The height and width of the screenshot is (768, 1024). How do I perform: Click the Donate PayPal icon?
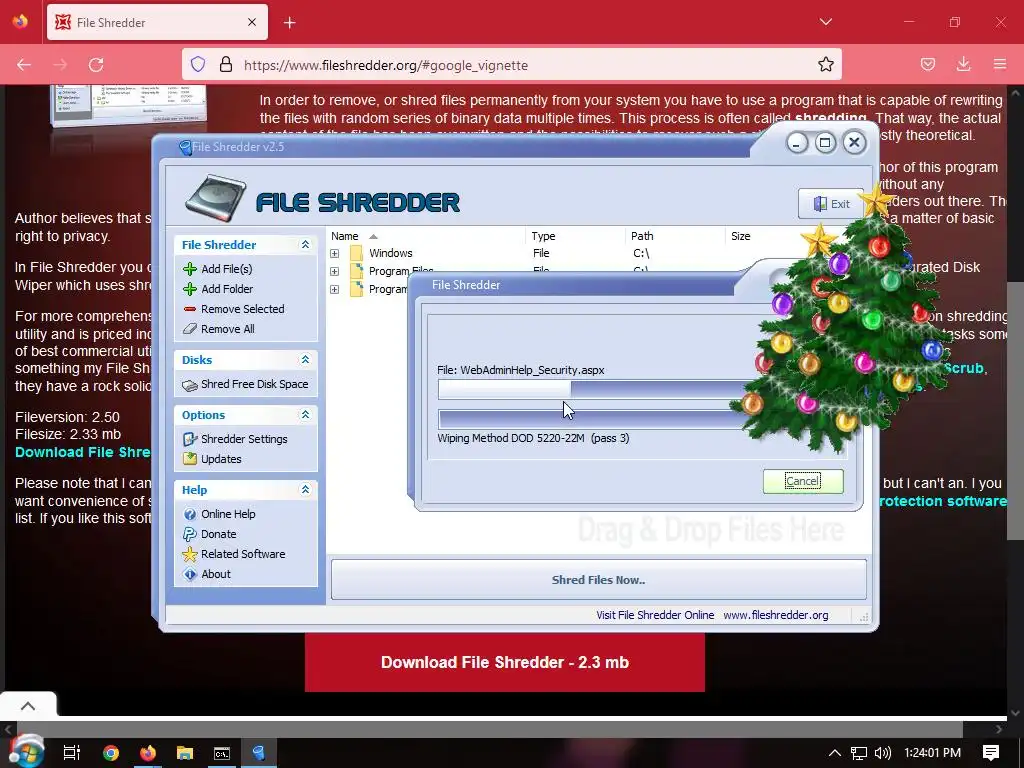(x=189, y=534)
